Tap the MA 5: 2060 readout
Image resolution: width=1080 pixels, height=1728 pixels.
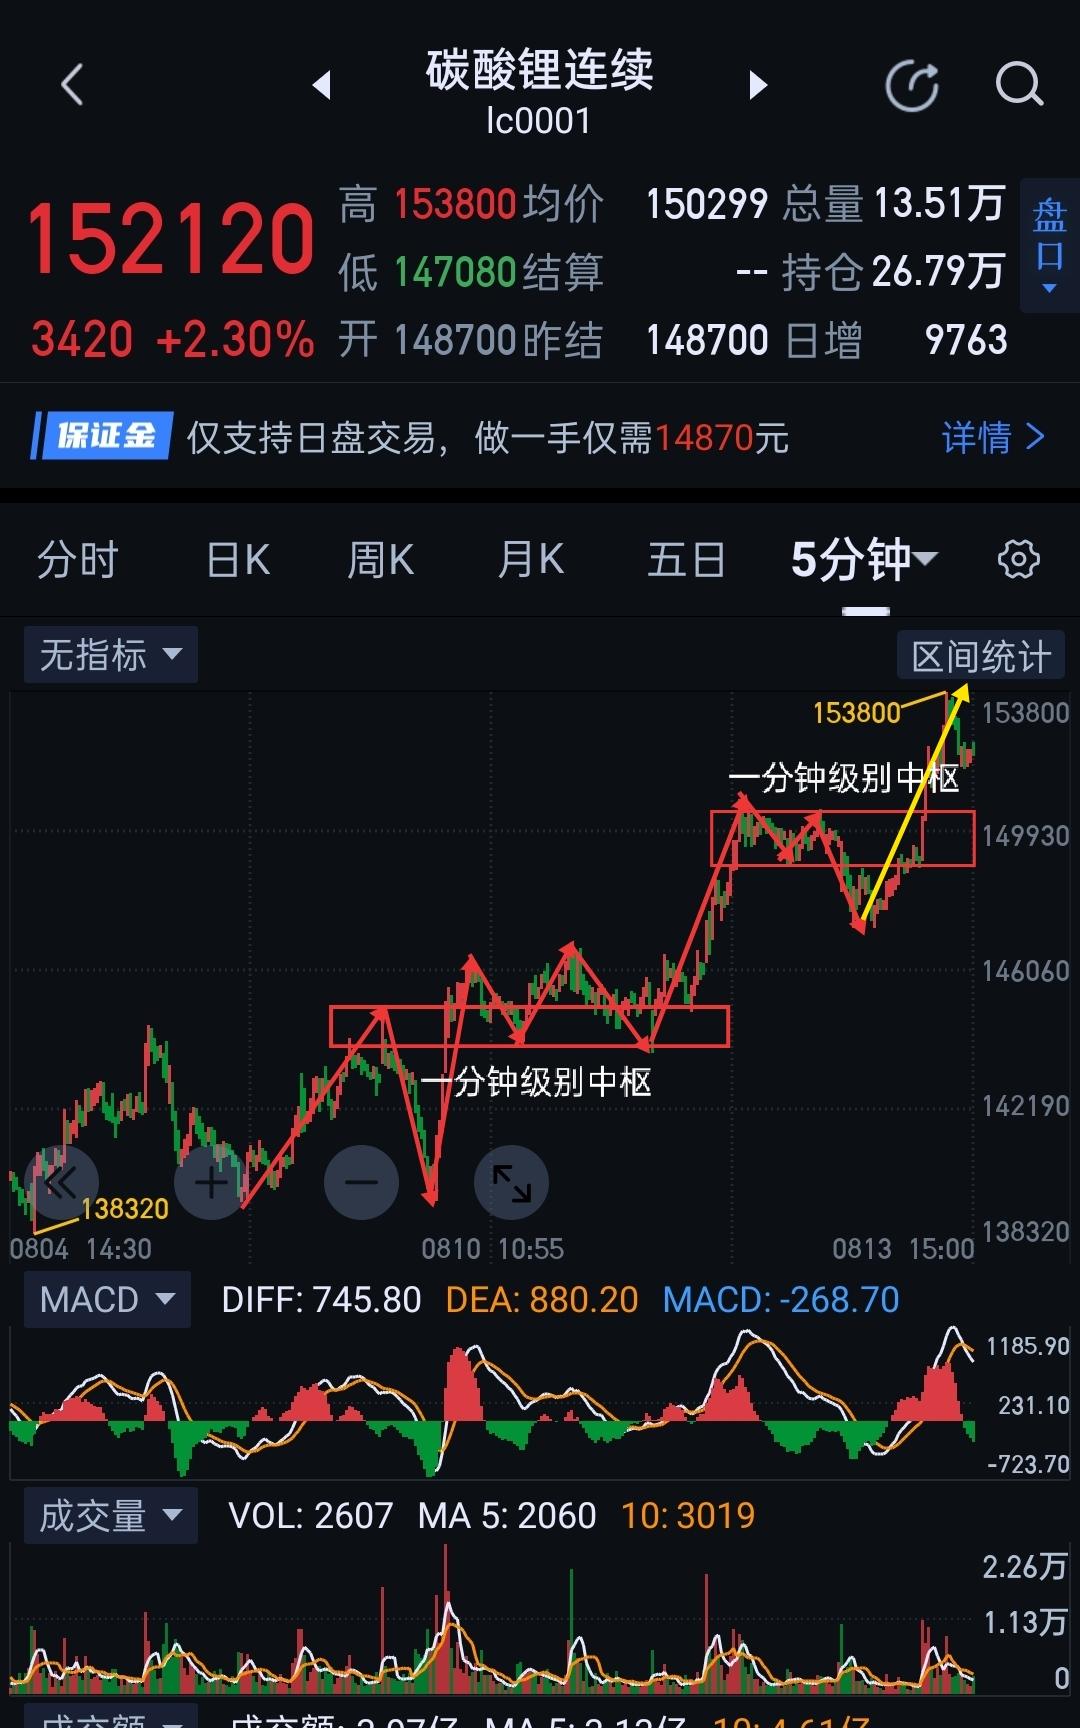tap(507, 1516)
